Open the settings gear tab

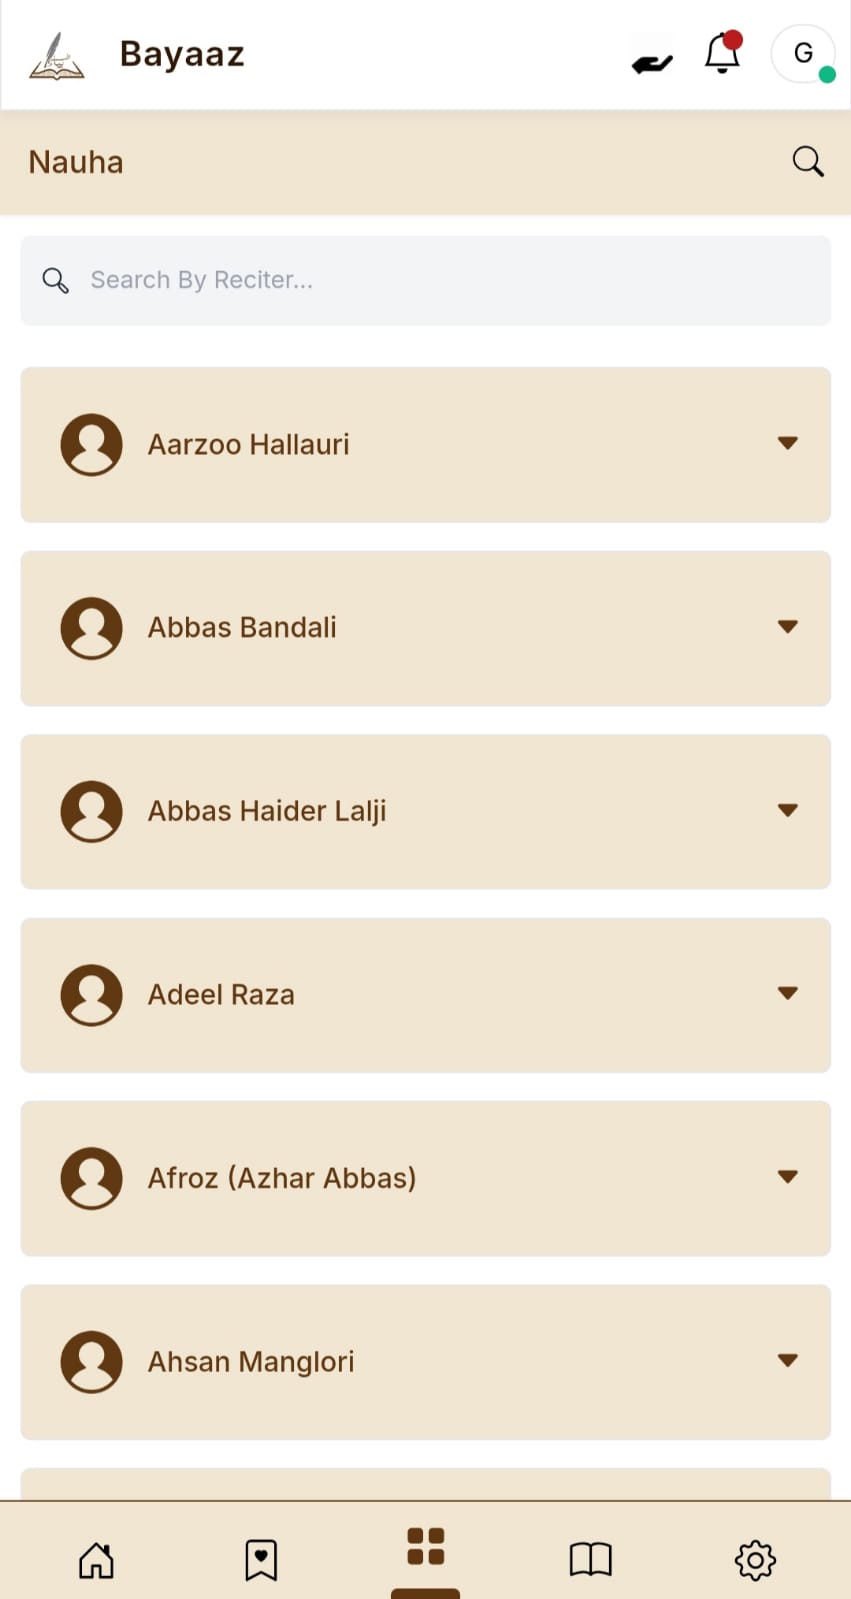click(x=755, y=1559)
